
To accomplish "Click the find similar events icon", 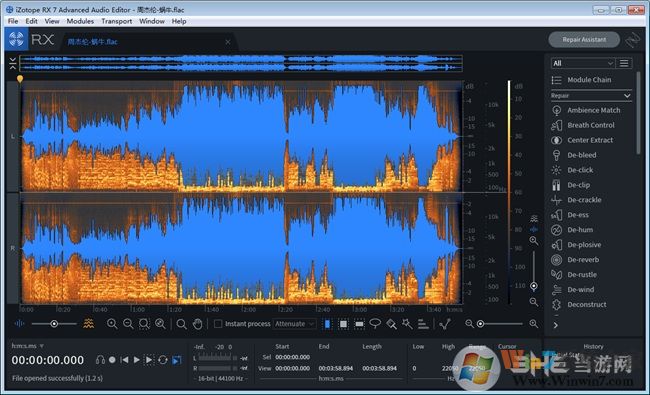I will [445, 324].
